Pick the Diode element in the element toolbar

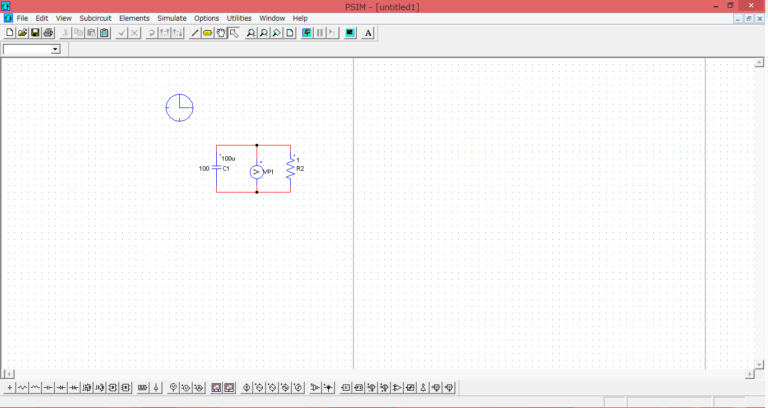coord(61,387)
